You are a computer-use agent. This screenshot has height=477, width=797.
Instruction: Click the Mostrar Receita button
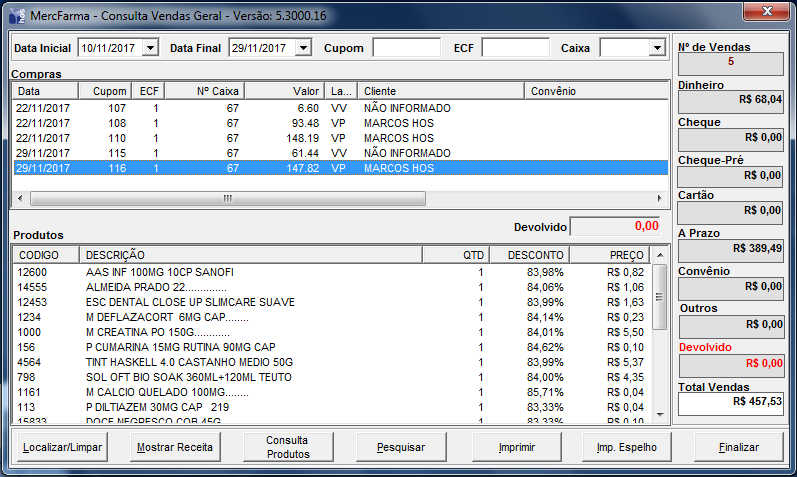175,447
